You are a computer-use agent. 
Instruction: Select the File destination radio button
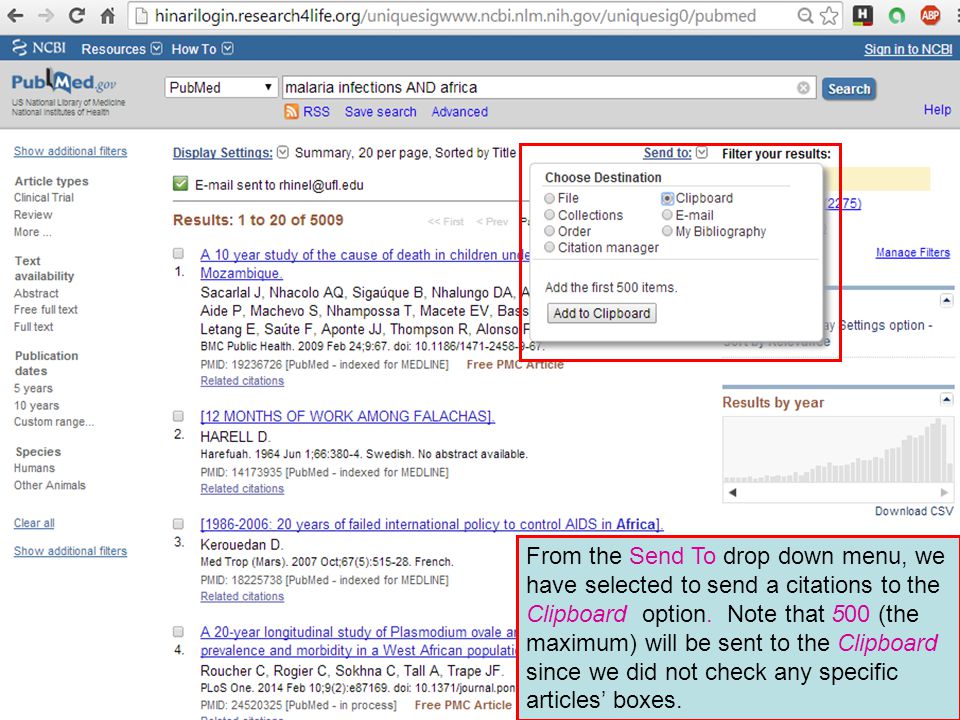coord(549,198)
